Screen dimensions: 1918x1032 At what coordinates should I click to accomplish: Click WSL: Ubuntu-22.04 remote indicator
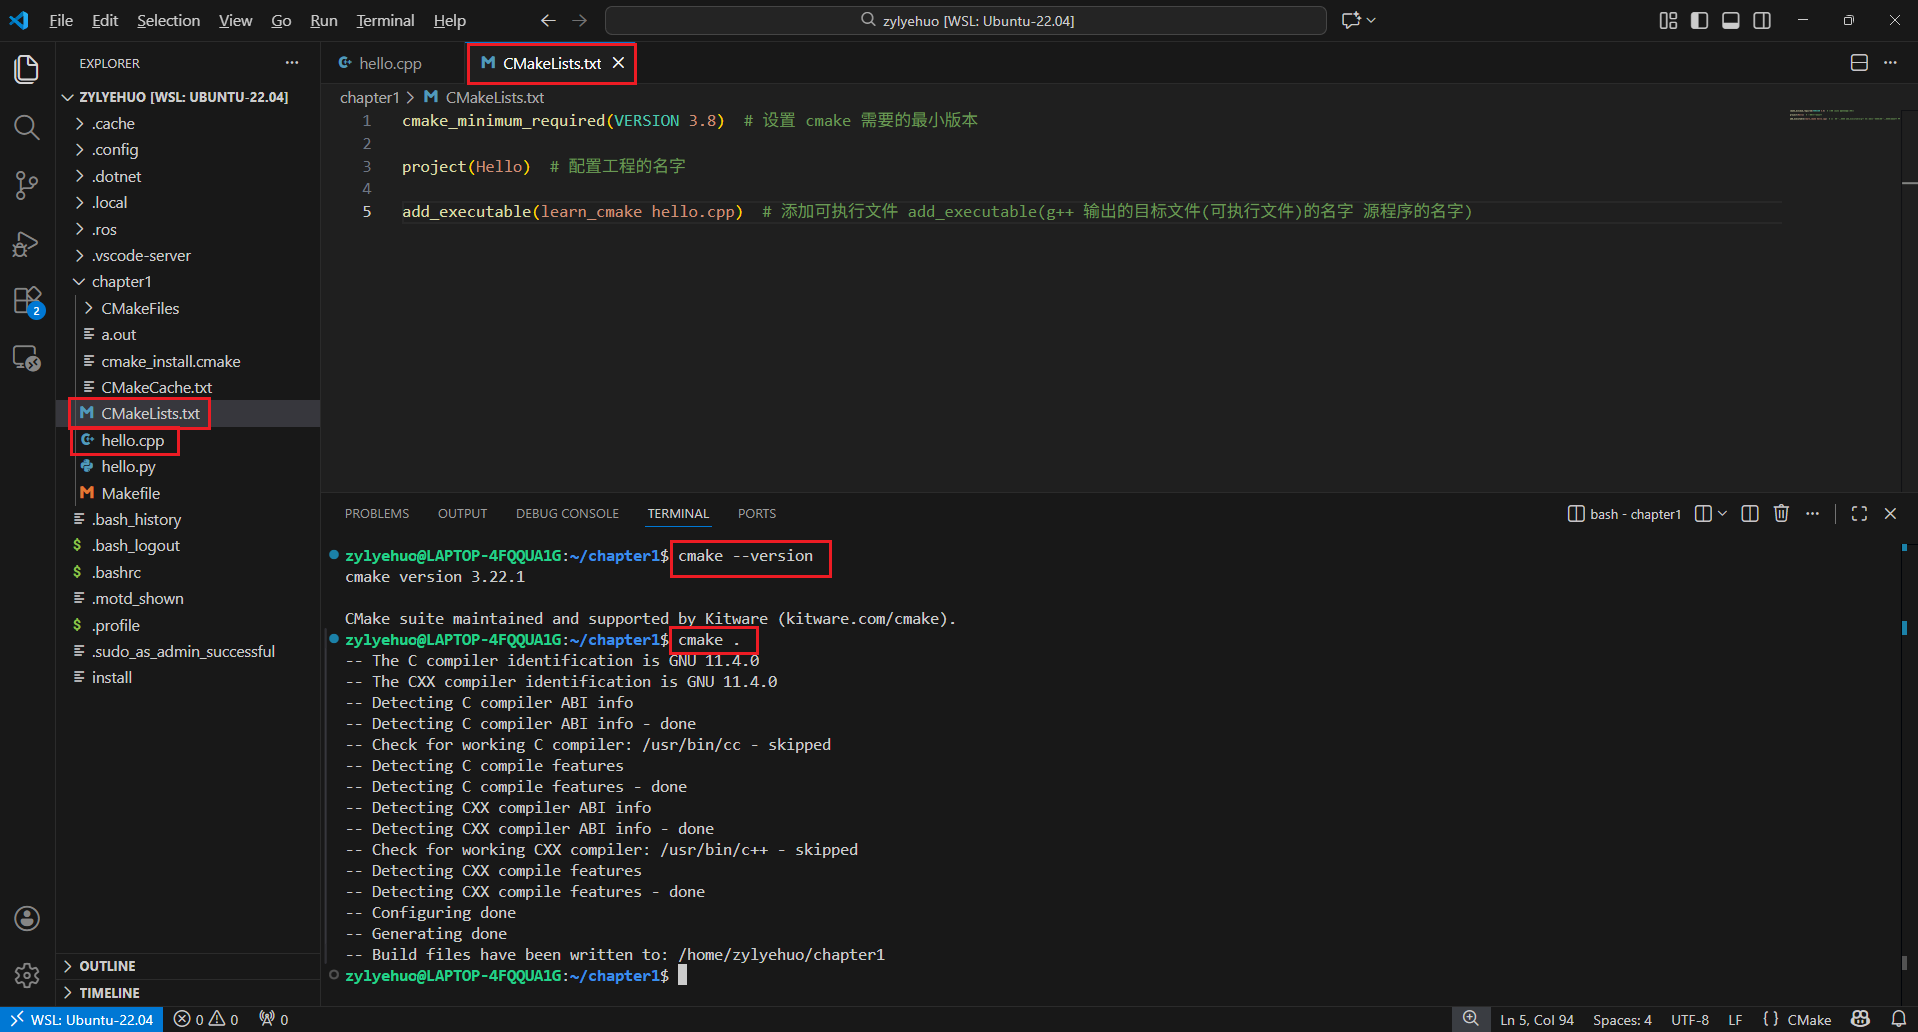point(81,1019)
